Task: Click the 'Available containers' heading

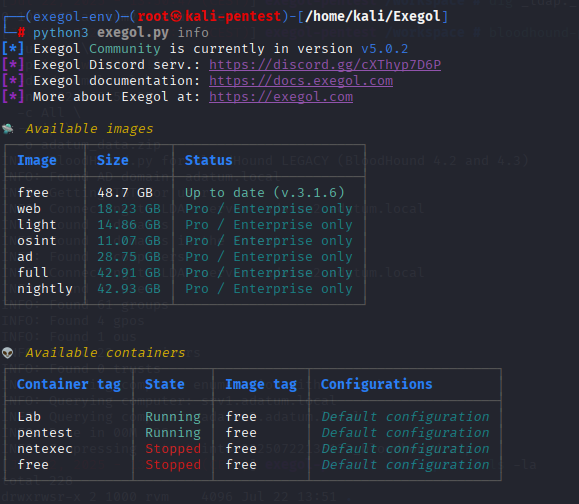Action: 105,353
